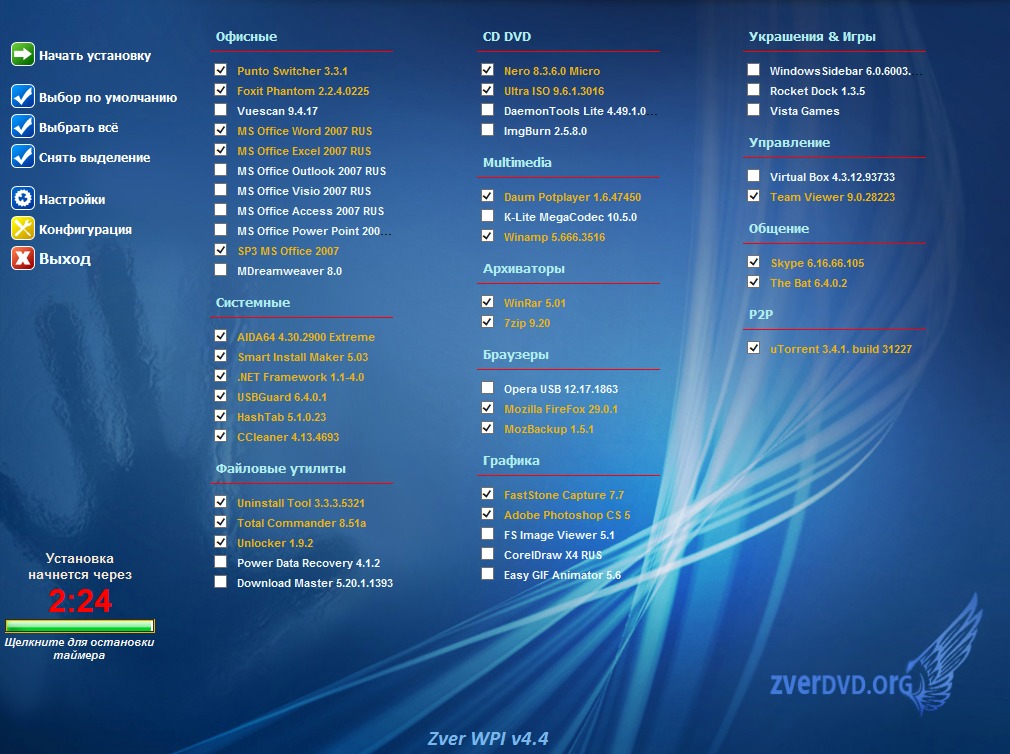Check K-Lite MegaCodec 10.5.0 checkbox

click(487, 216)
